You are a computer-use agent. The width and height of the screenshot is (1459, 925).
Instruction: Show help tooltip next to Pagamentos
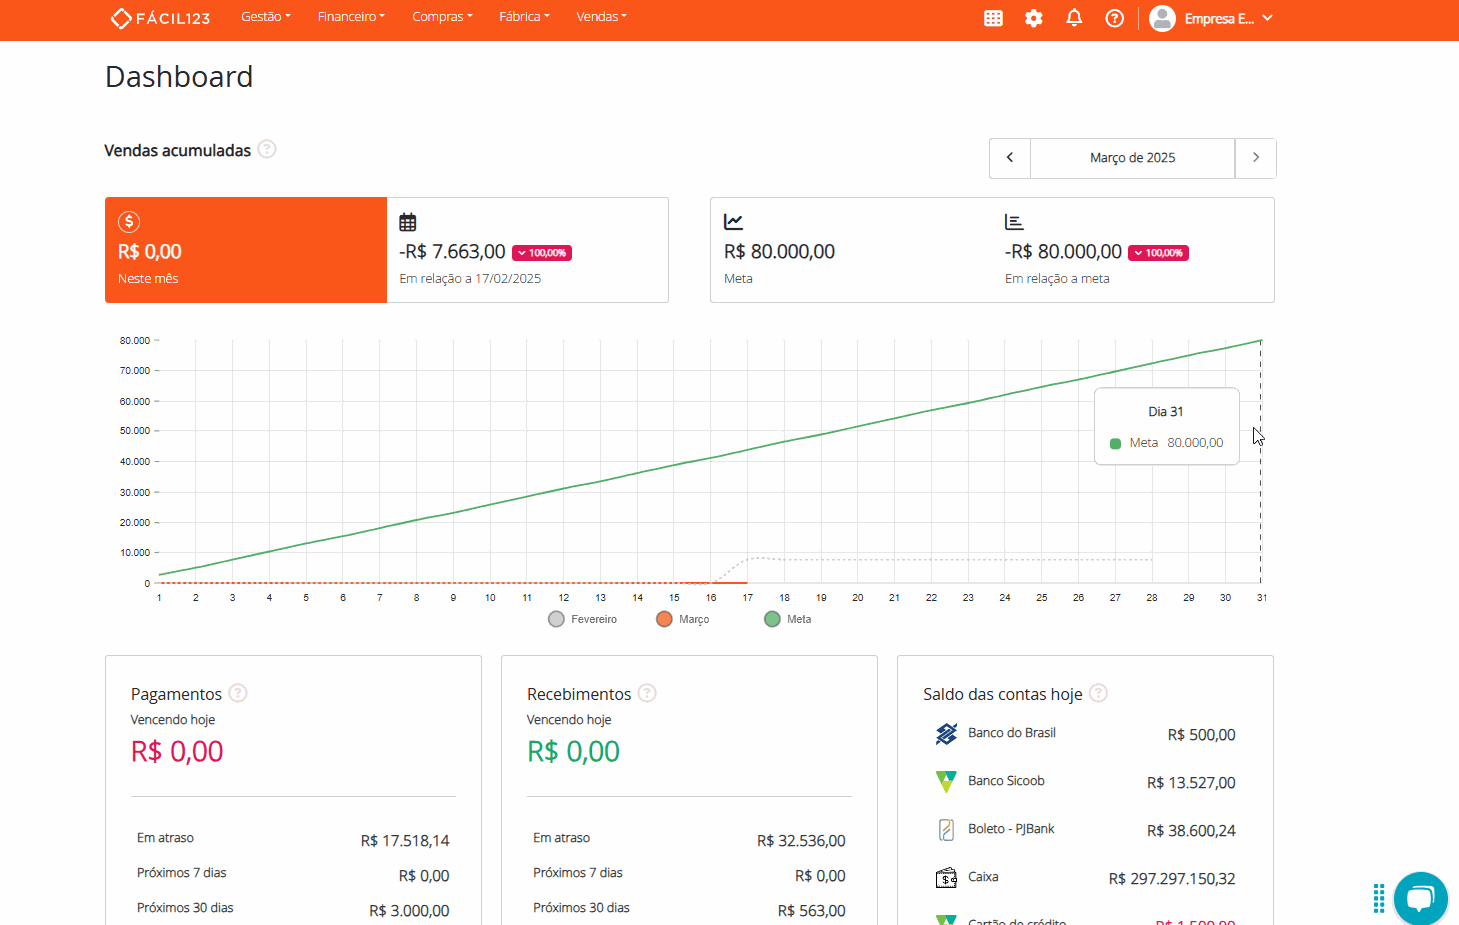click(x=238, y=693)
